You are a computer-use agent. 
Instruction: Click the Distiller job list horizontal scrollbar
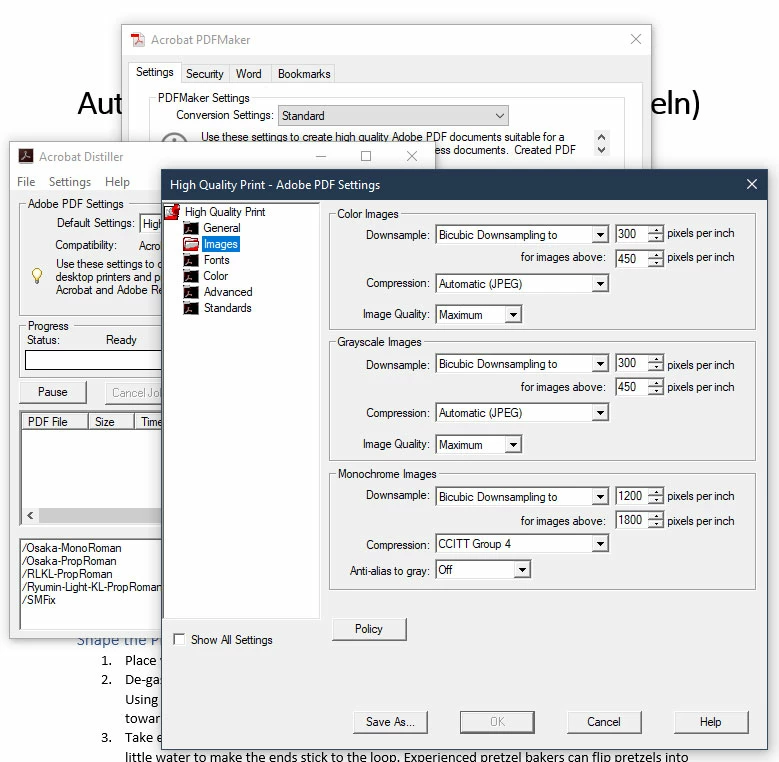(x=100, y=515)
